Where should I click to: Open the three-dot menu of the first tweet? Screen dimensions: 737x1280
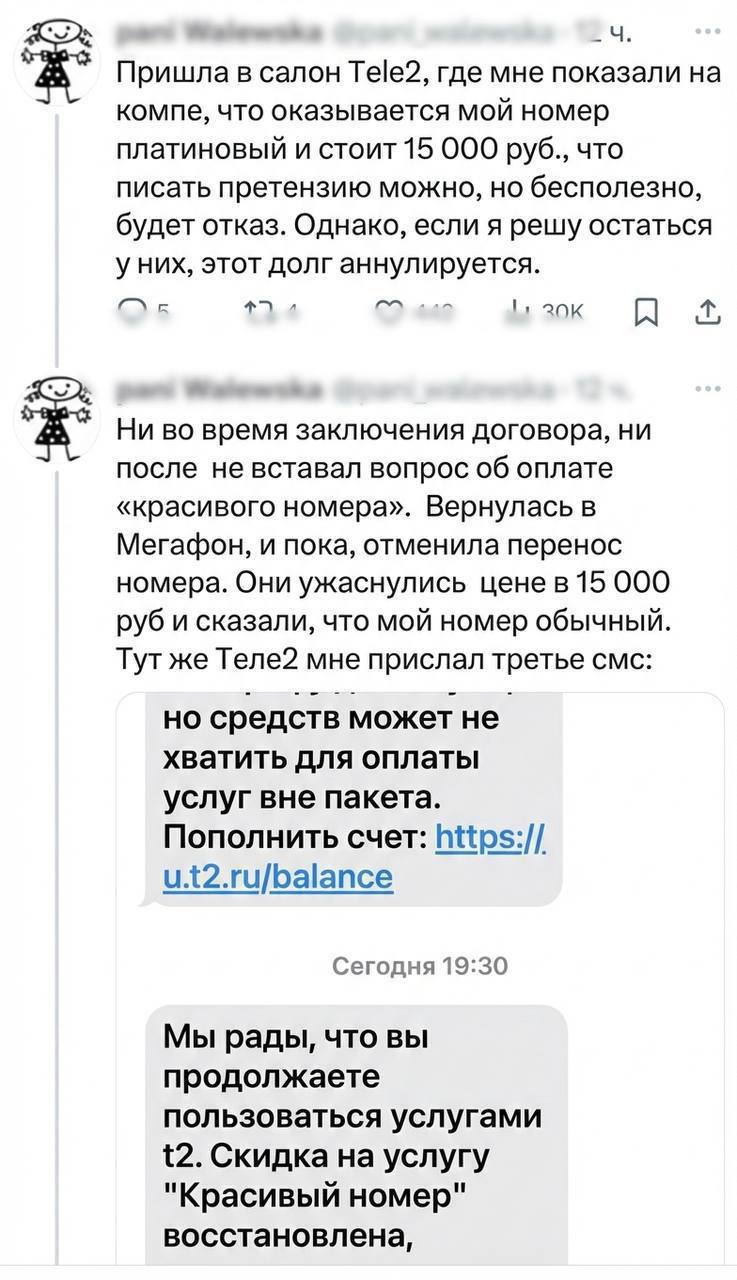[706, 30]
